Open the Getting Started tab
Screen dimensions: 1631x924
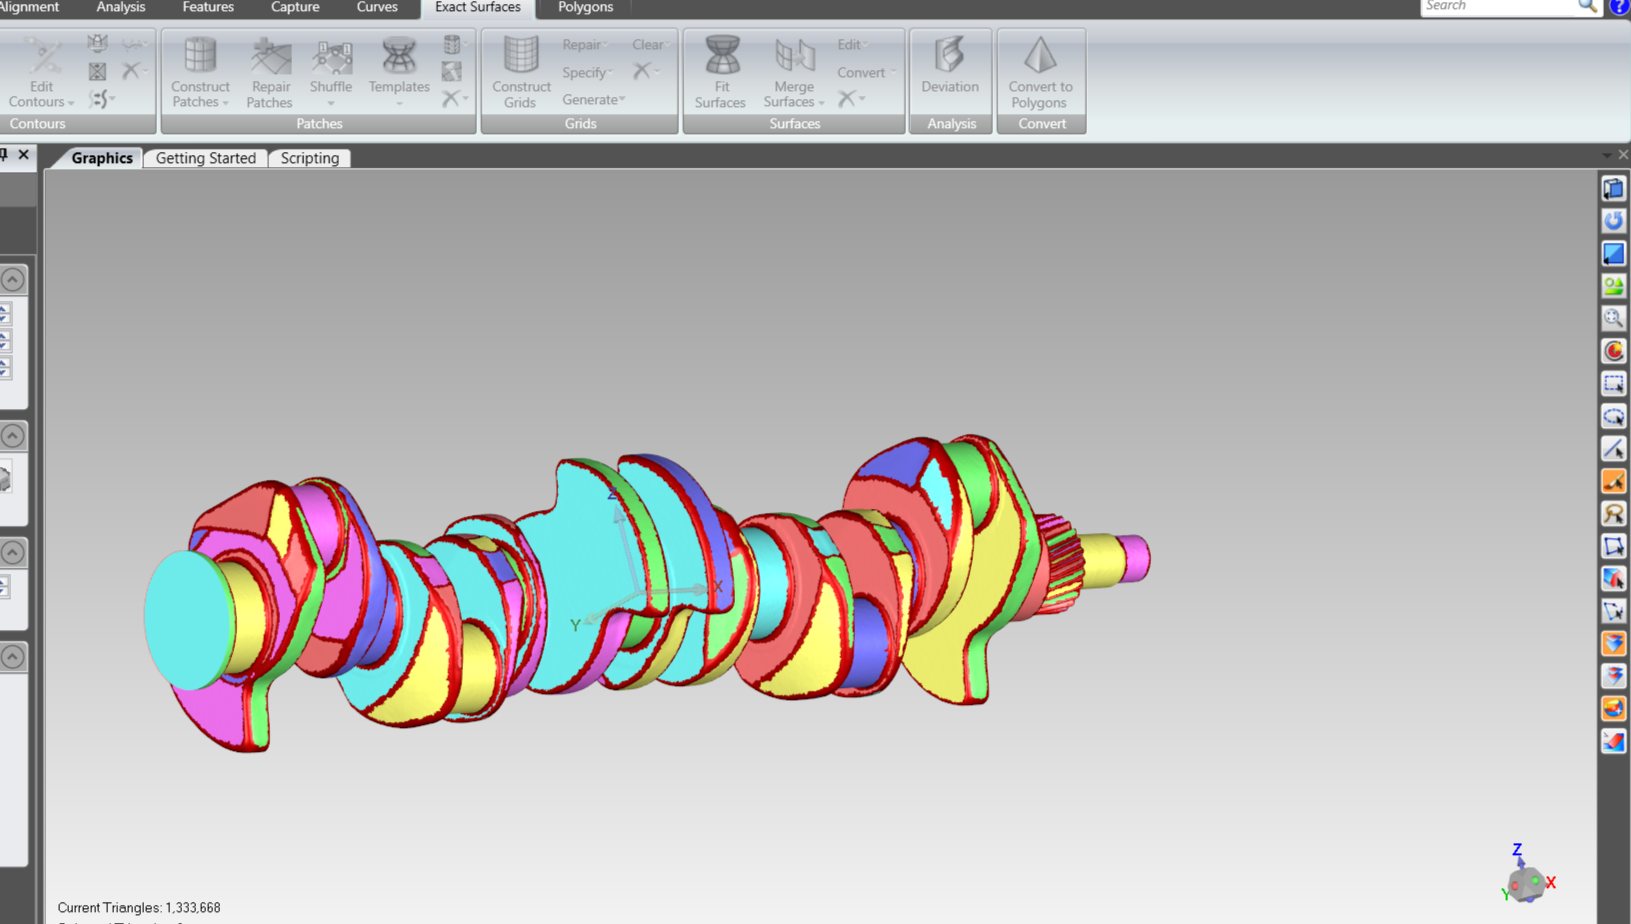(x=206, y=158)
